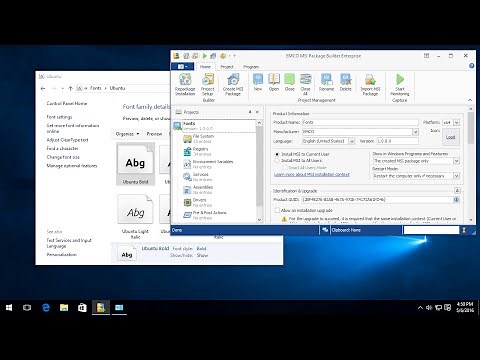Open Project Setup from the ribbon
Viewport: 480px width, 360px height.
pyautogui.click(x=208, y=84)
